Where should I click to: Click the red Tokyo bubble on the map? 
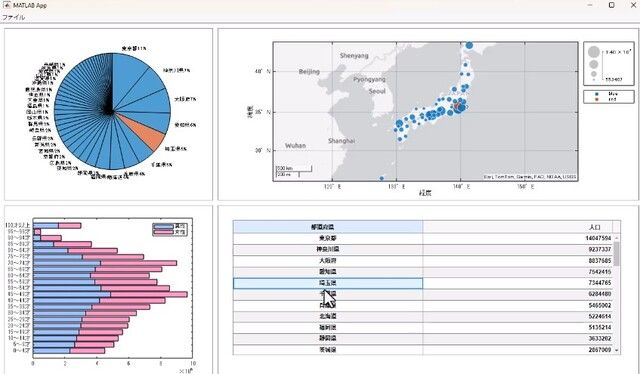coord(458,107)
